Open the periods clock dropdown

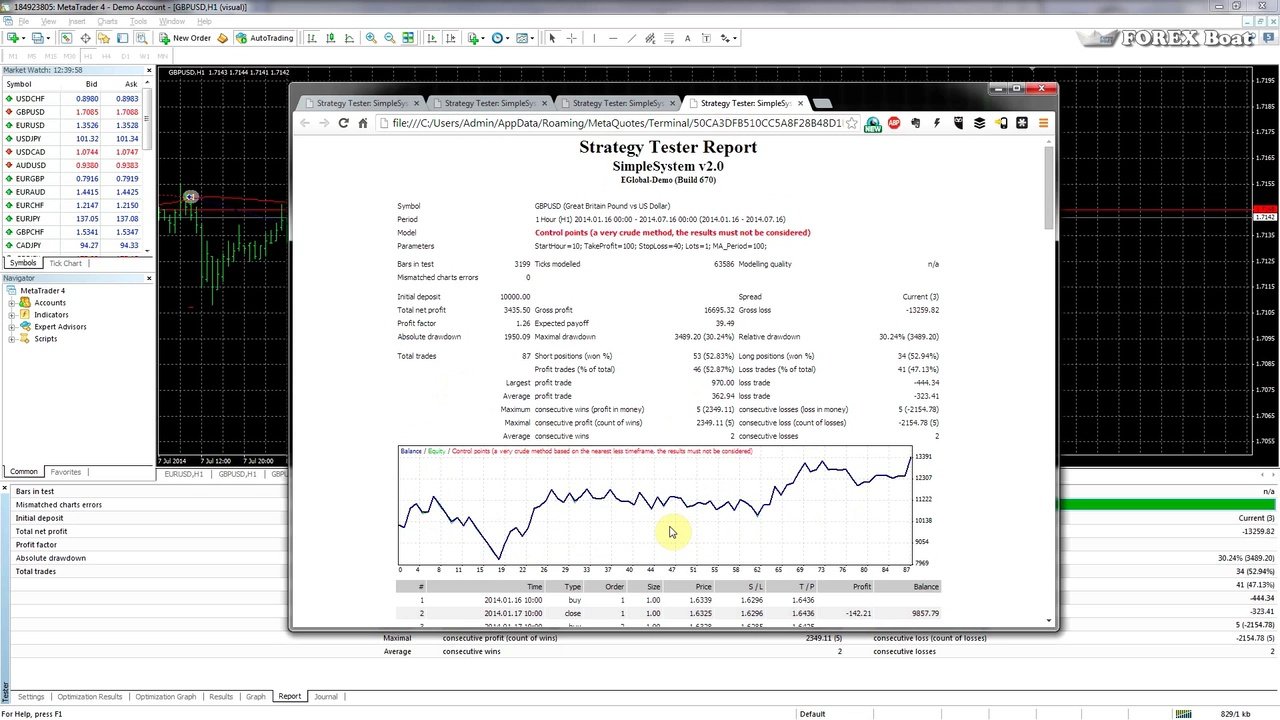point(499,38)
